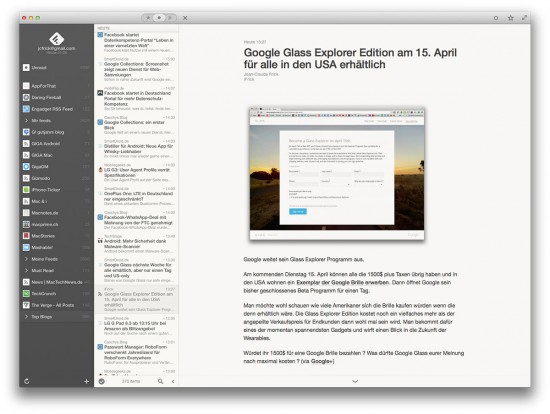Open article Google Glass nächste Woche
Viewport: 550px width, 414px height.
tap(136, 270)
